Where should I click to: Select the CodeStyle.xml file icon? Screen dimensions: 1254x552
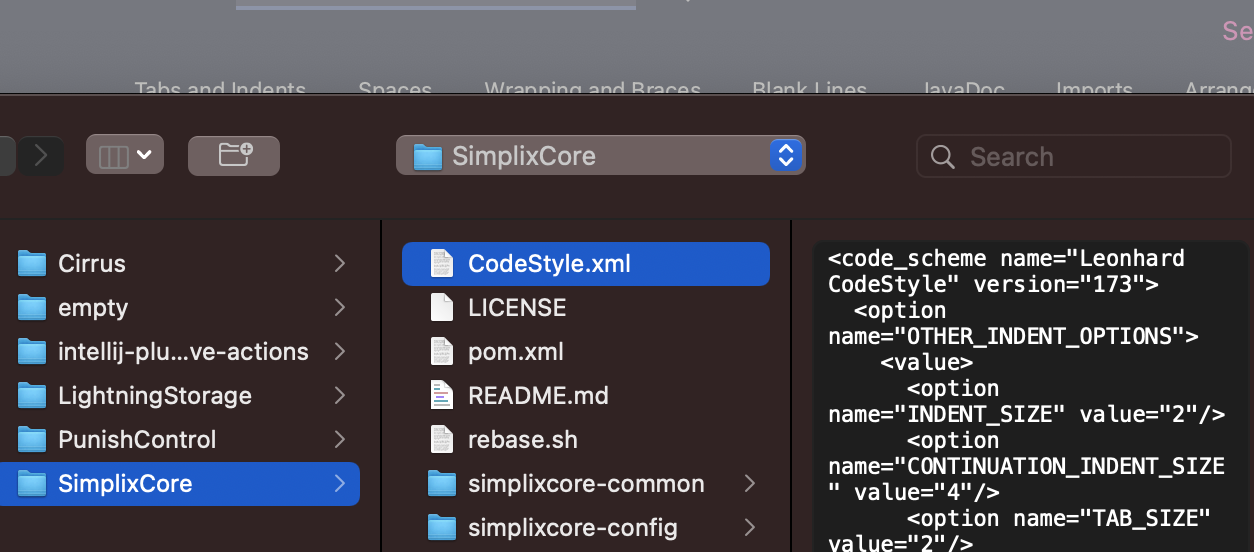point(442,264)
